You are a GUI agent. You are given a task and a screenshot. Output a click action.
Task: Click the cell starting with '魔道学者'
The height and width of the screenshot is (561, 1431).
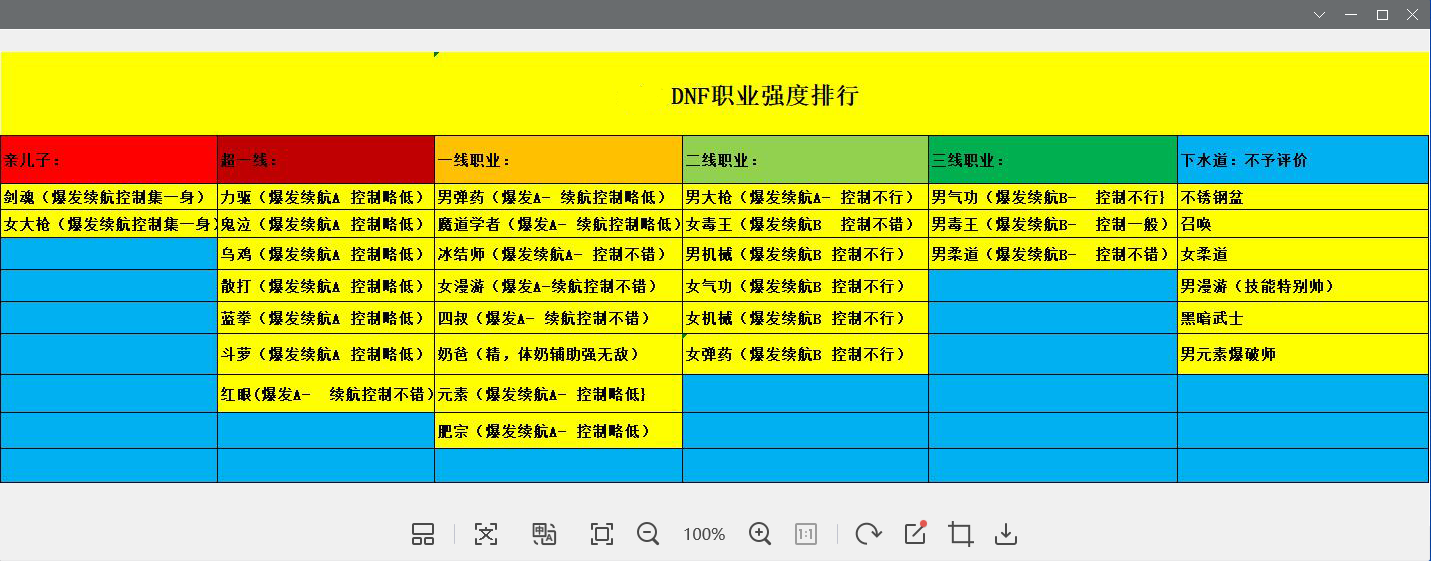pos(558,224)
